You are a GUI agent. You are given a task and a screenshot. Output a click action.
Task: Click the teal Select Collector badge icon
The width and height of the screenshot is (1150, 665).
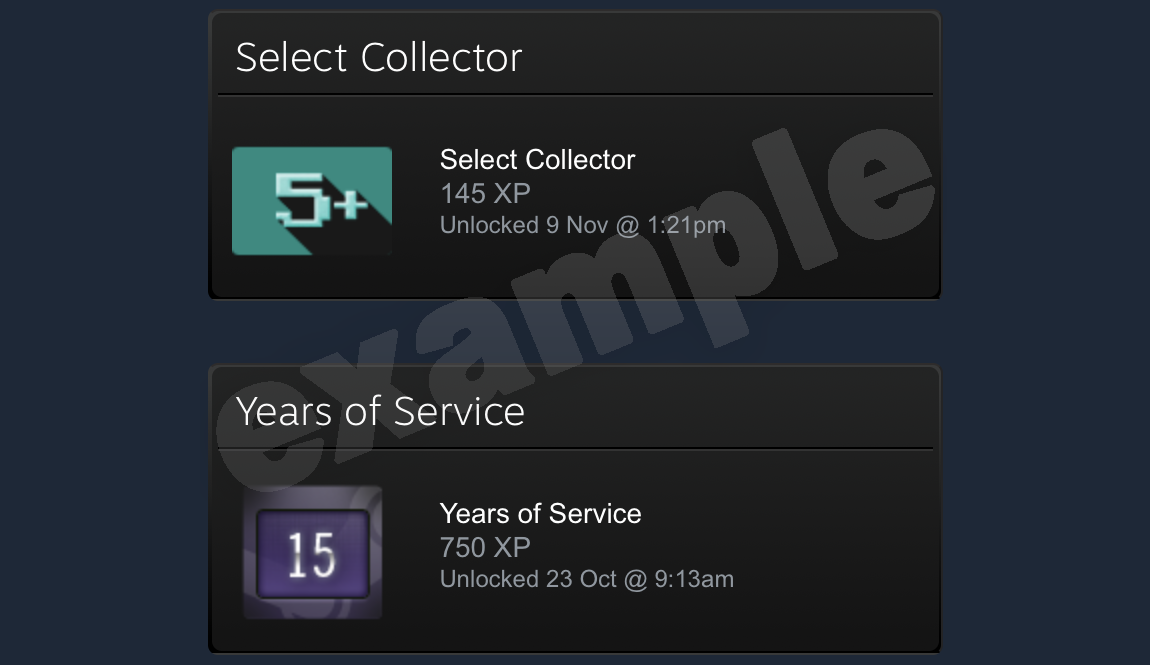click(x=312, y=201)
